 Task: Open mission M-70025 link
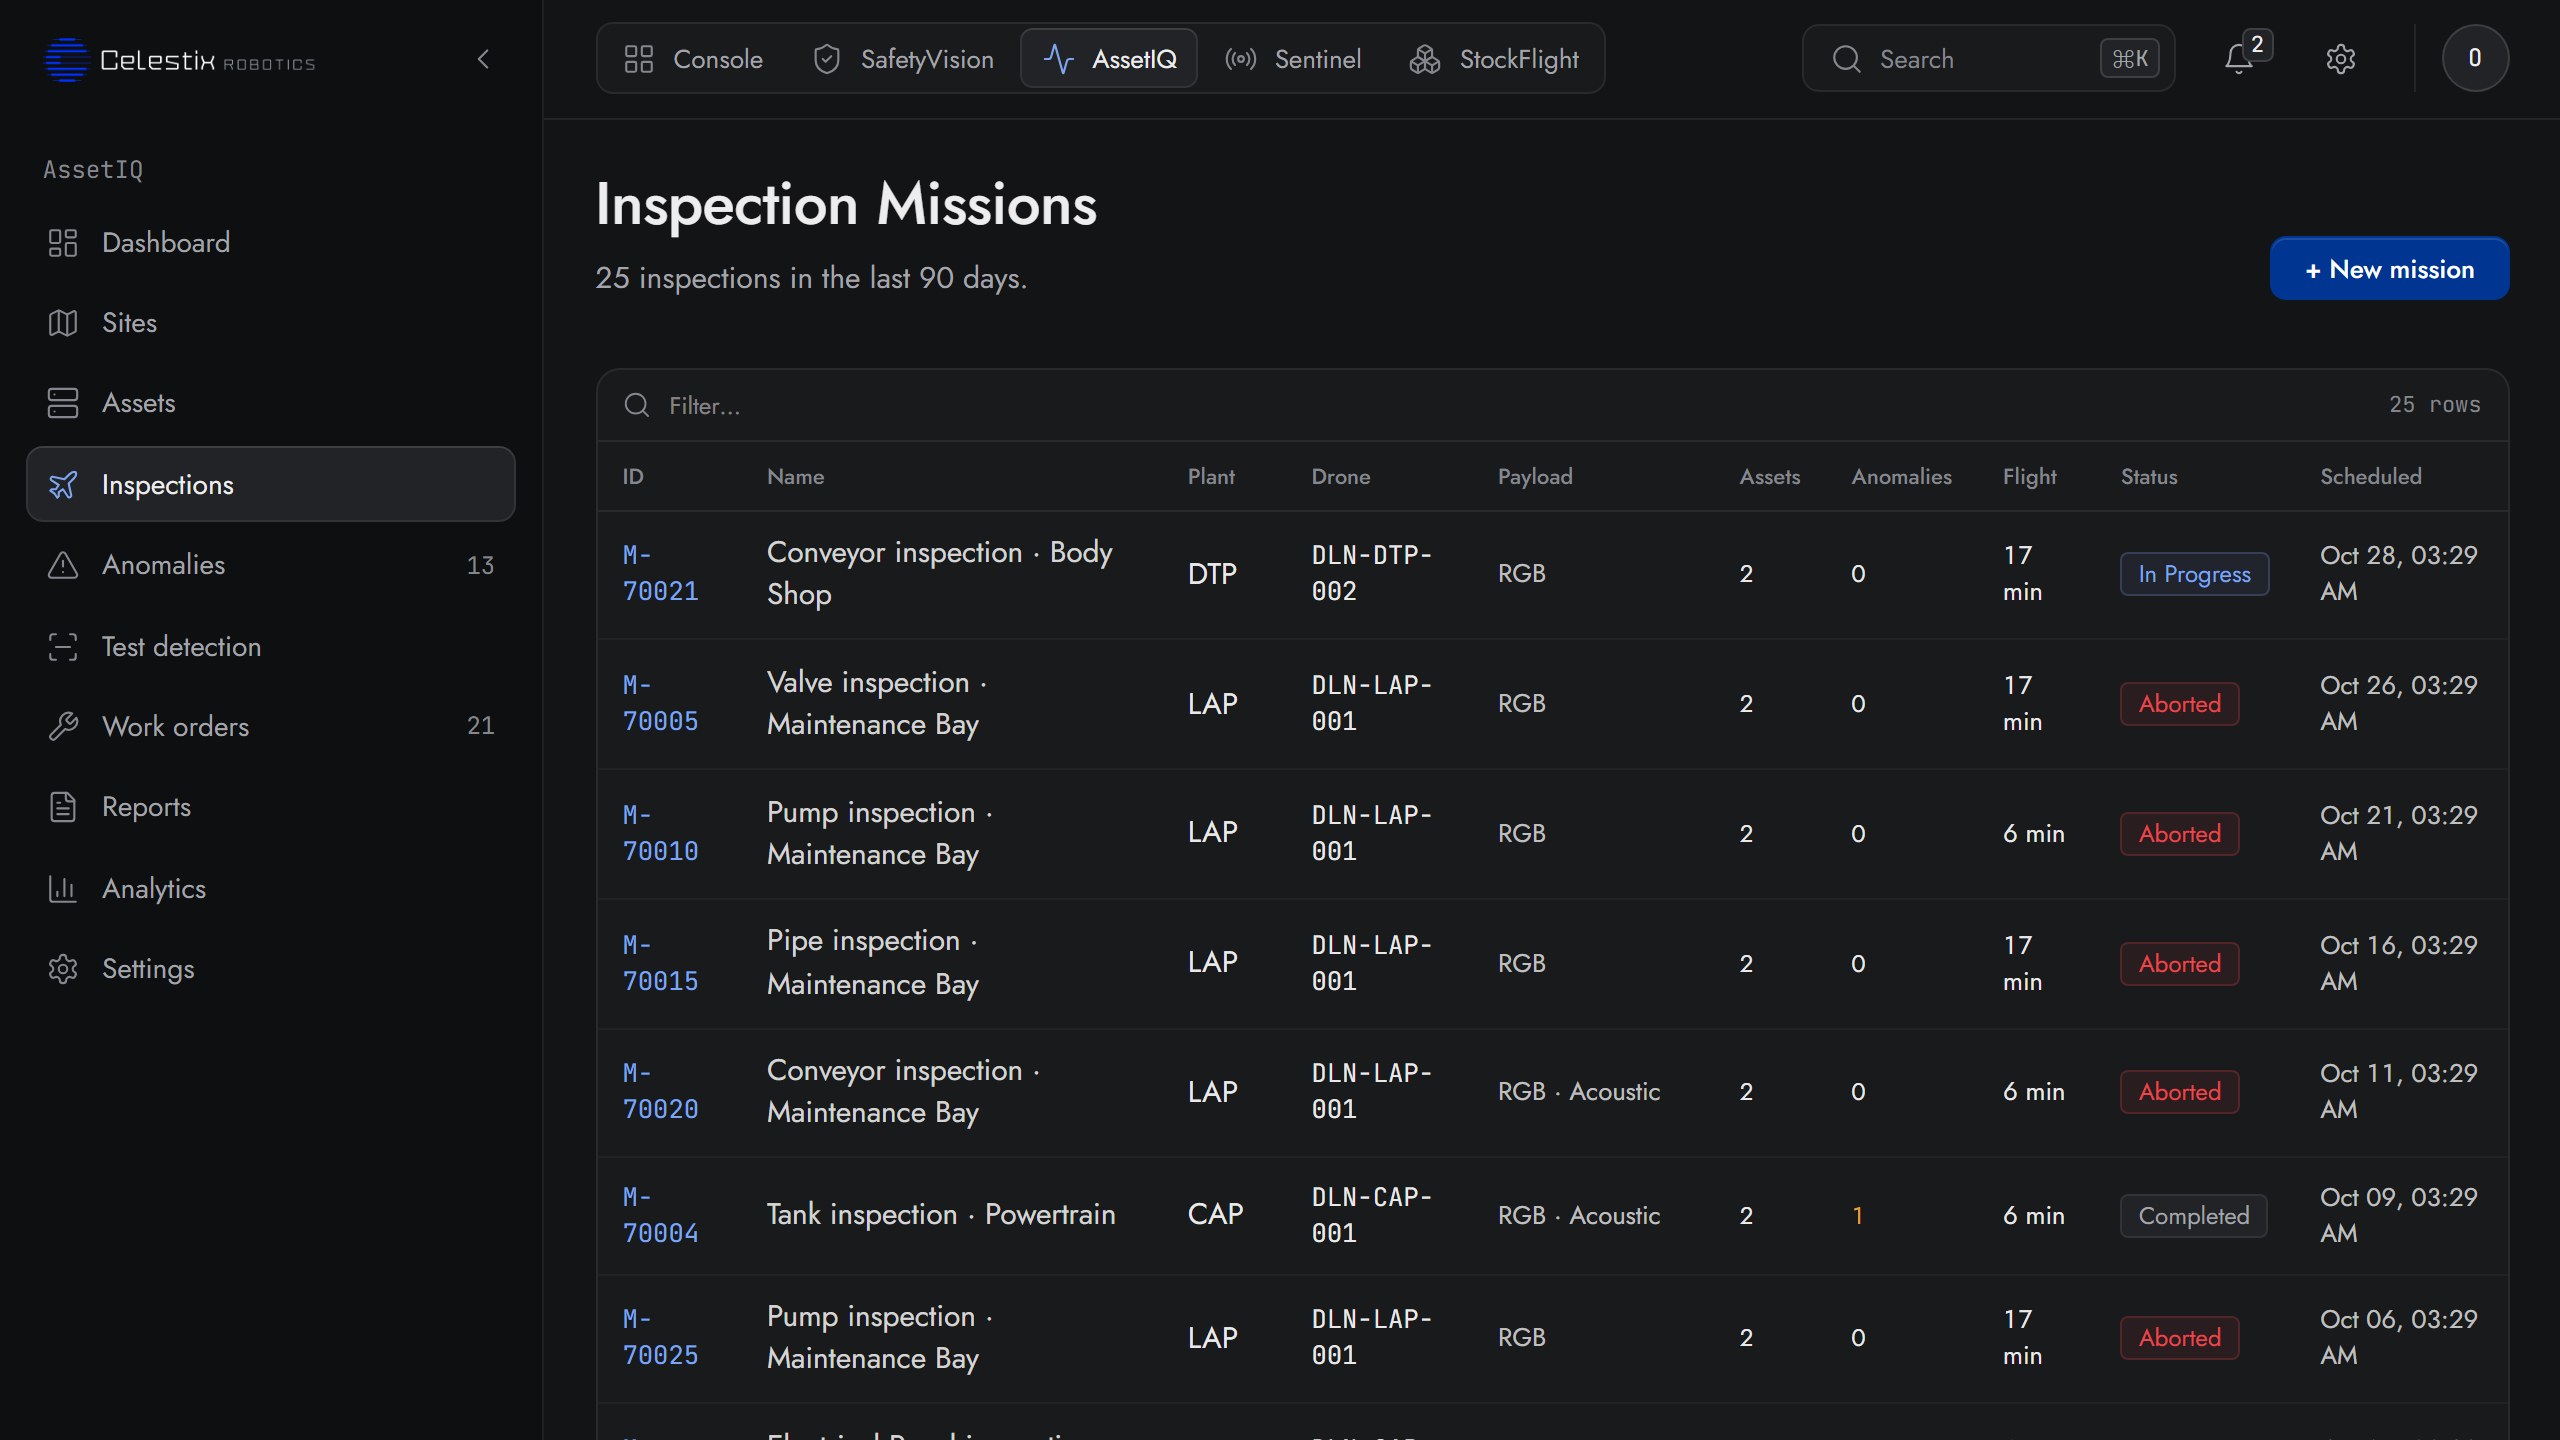pos(660,1337)
